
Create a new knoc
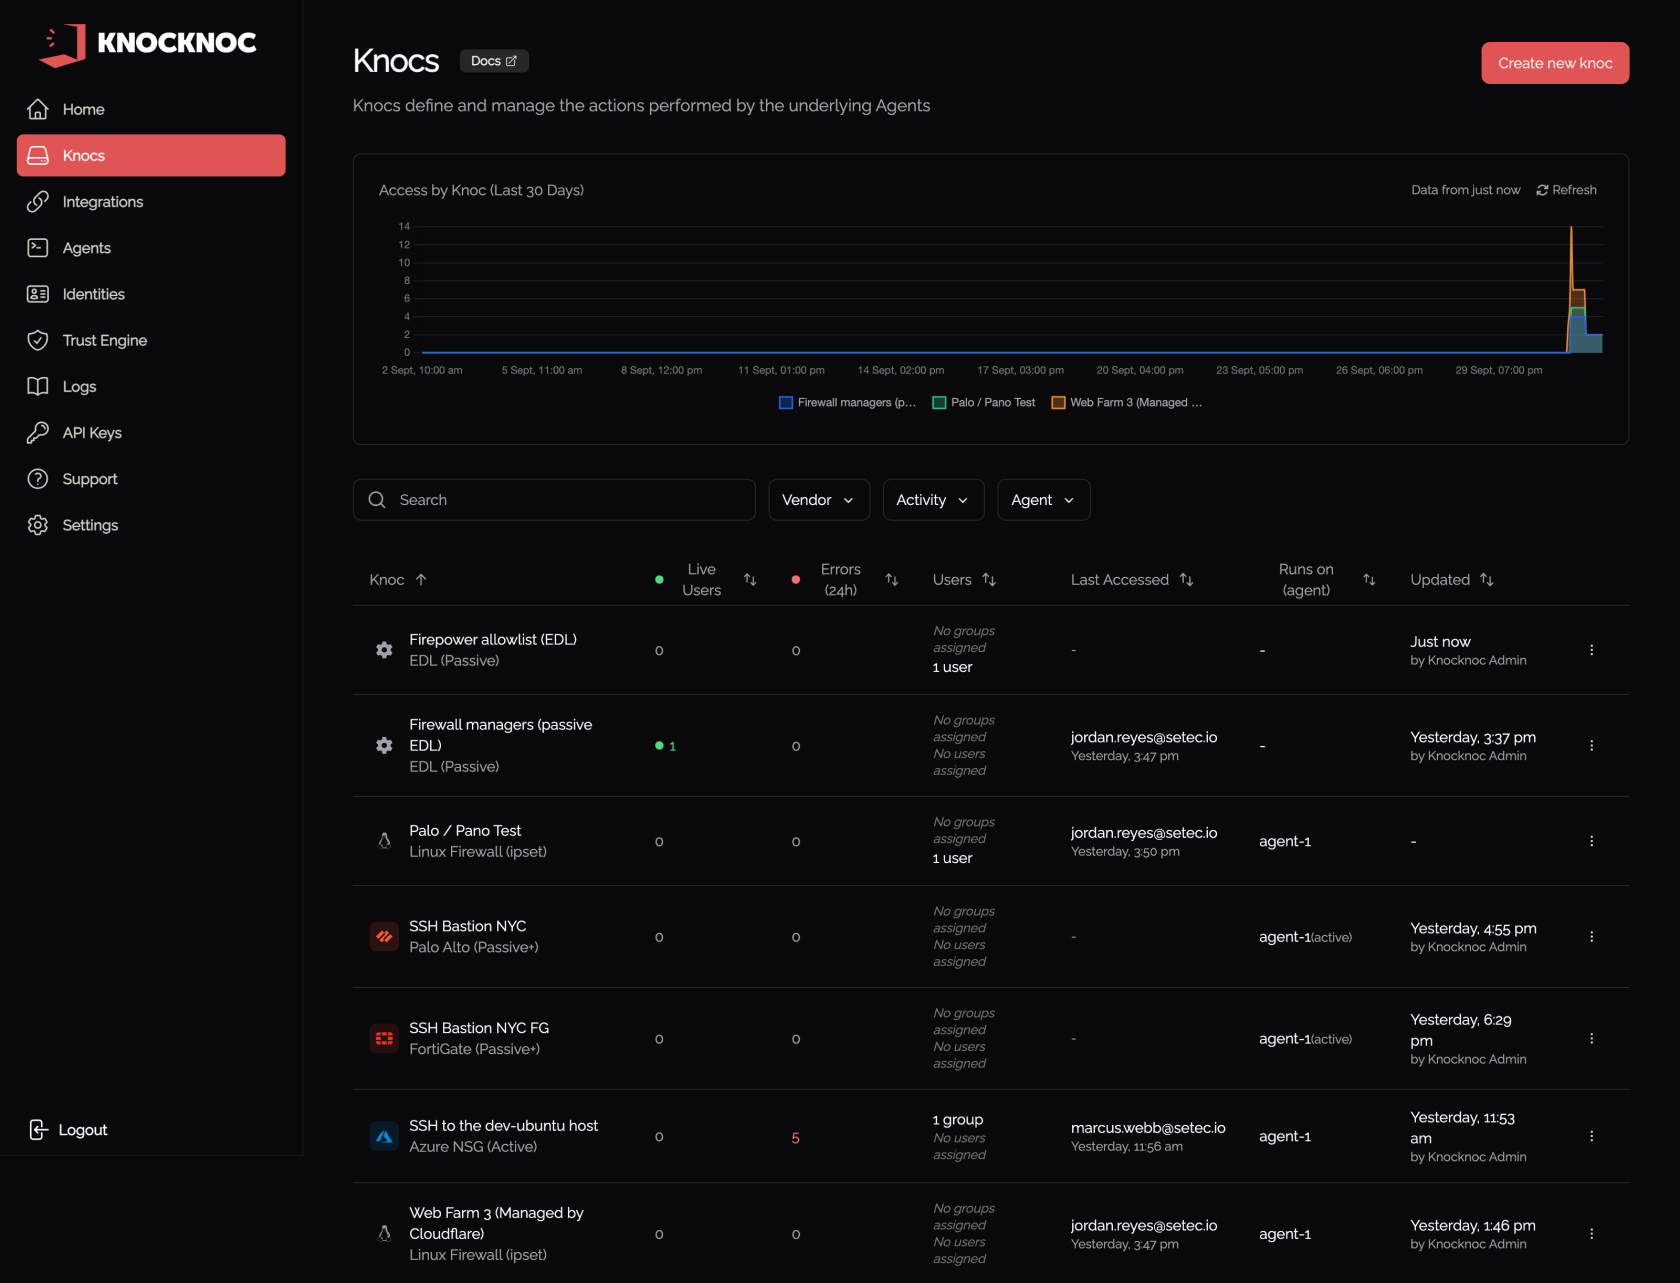pyautogui.click(x=1555, y=63)
